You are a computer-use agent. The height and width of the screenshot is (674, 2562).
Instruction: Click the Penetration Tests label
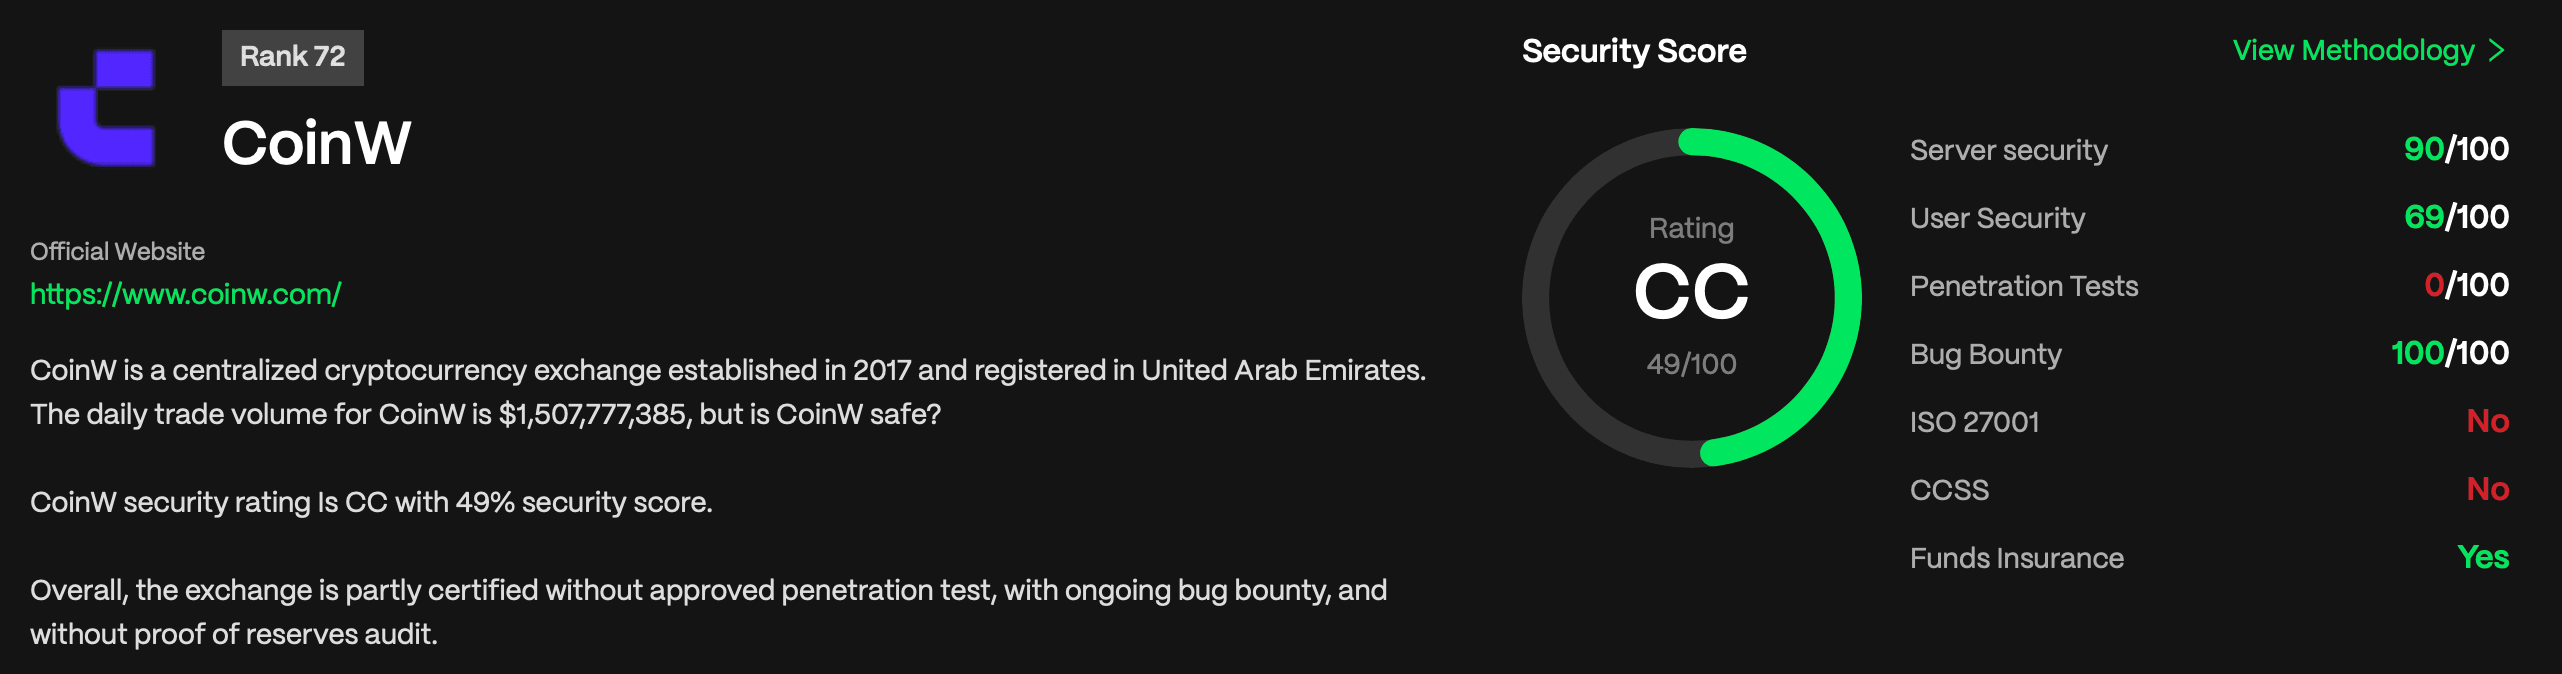pos(2023,286)
